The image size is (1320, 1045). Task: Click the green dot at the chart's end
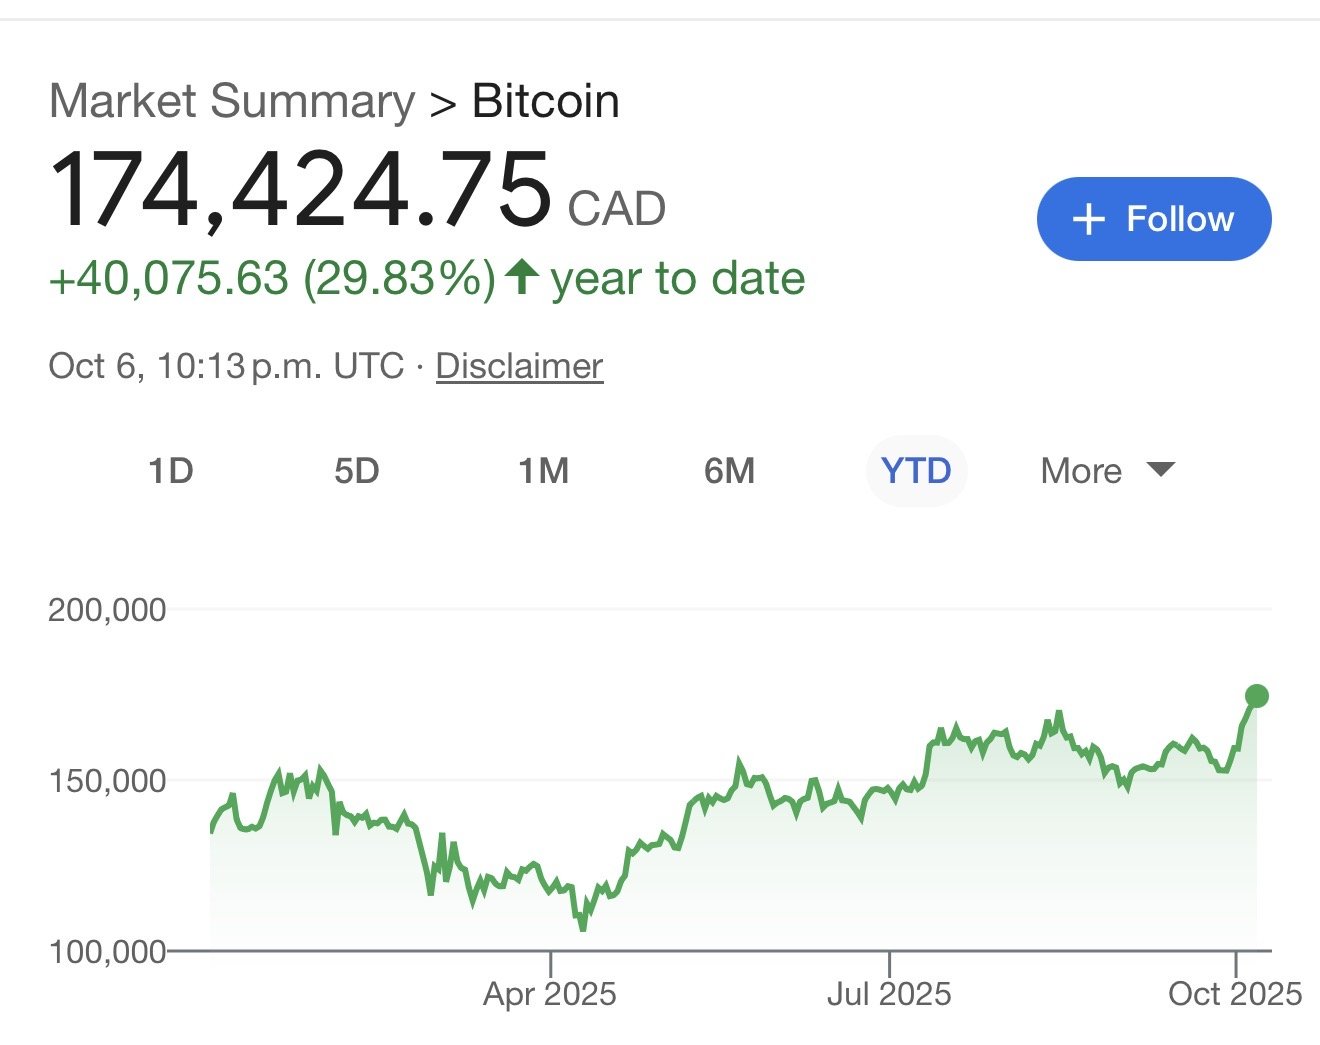point(1257,696)
